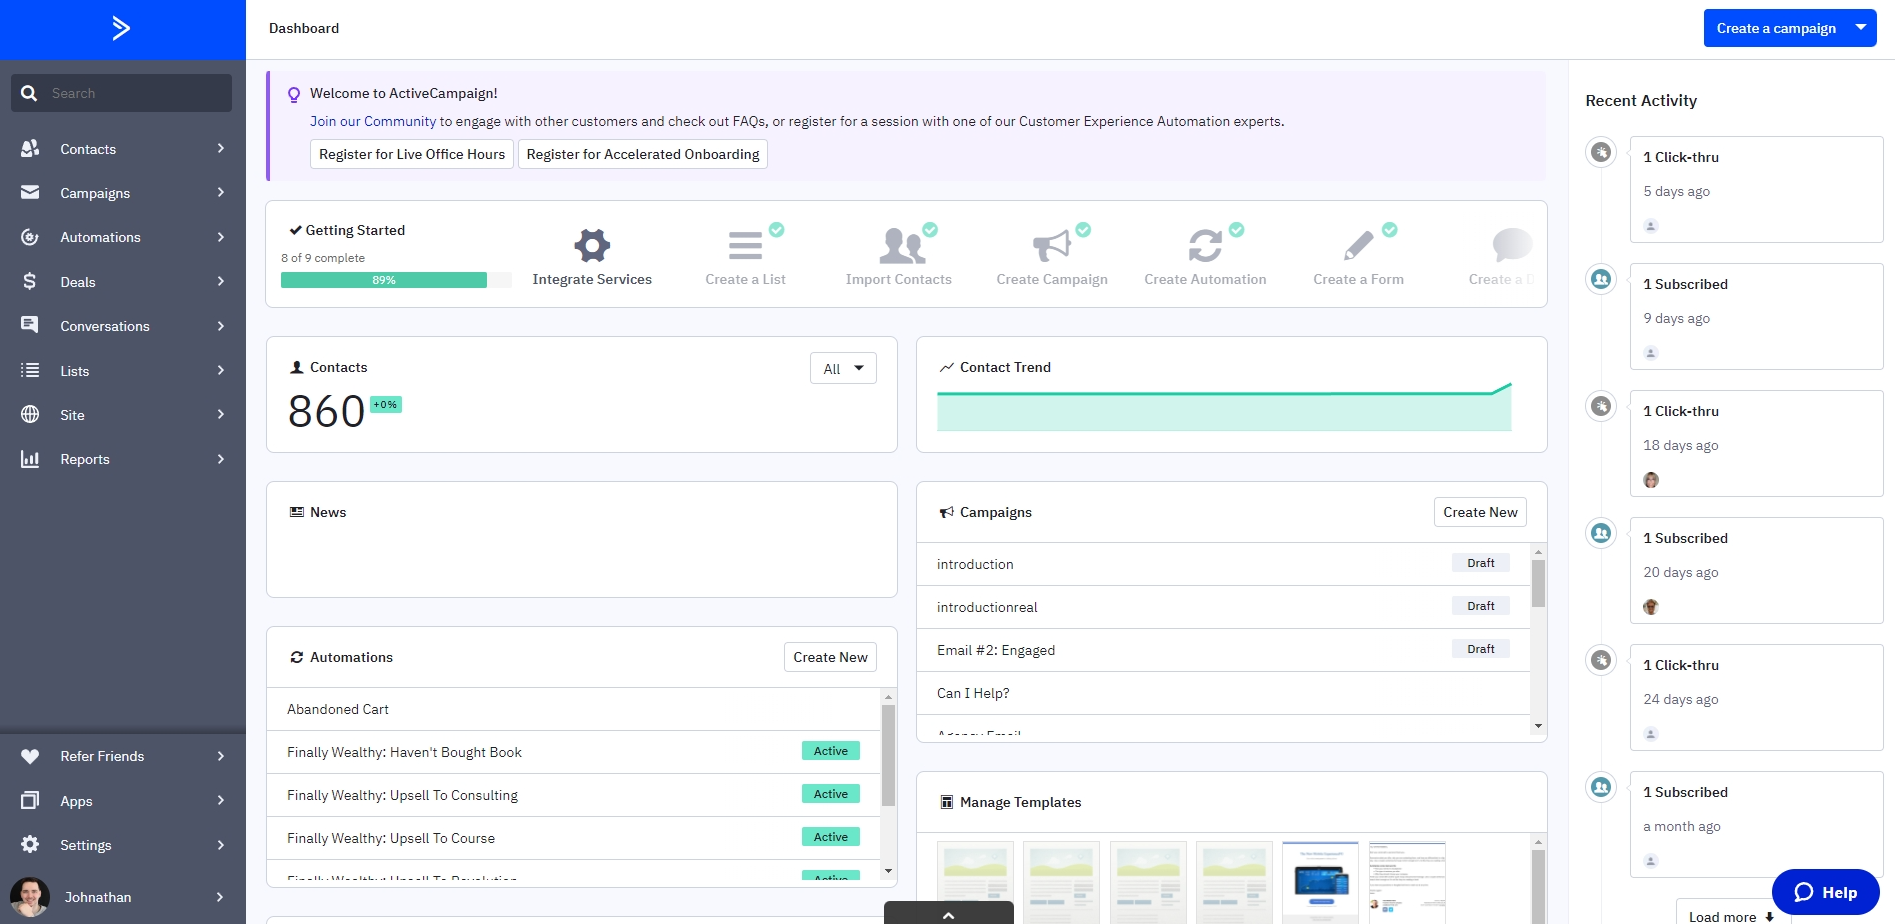Click the Conversations chat icon
Screen dimensions: 1895x924
click(x=30, y=325)
